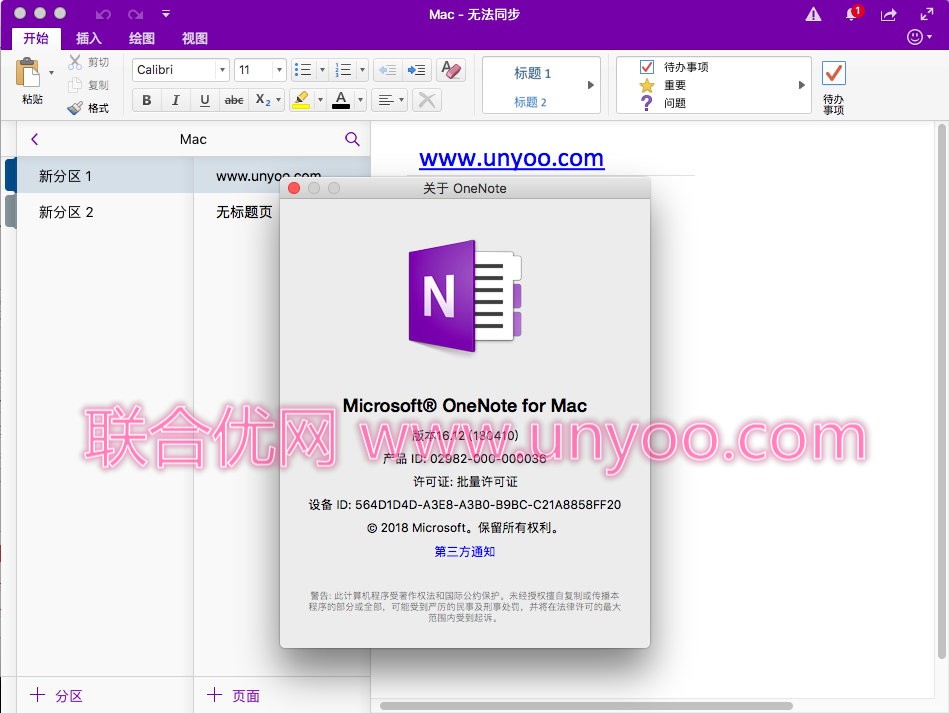The height and width of the screenshot is (713, 949).
Task: Open the www.unyoo.com page title link
Action: tap(511, 158)
